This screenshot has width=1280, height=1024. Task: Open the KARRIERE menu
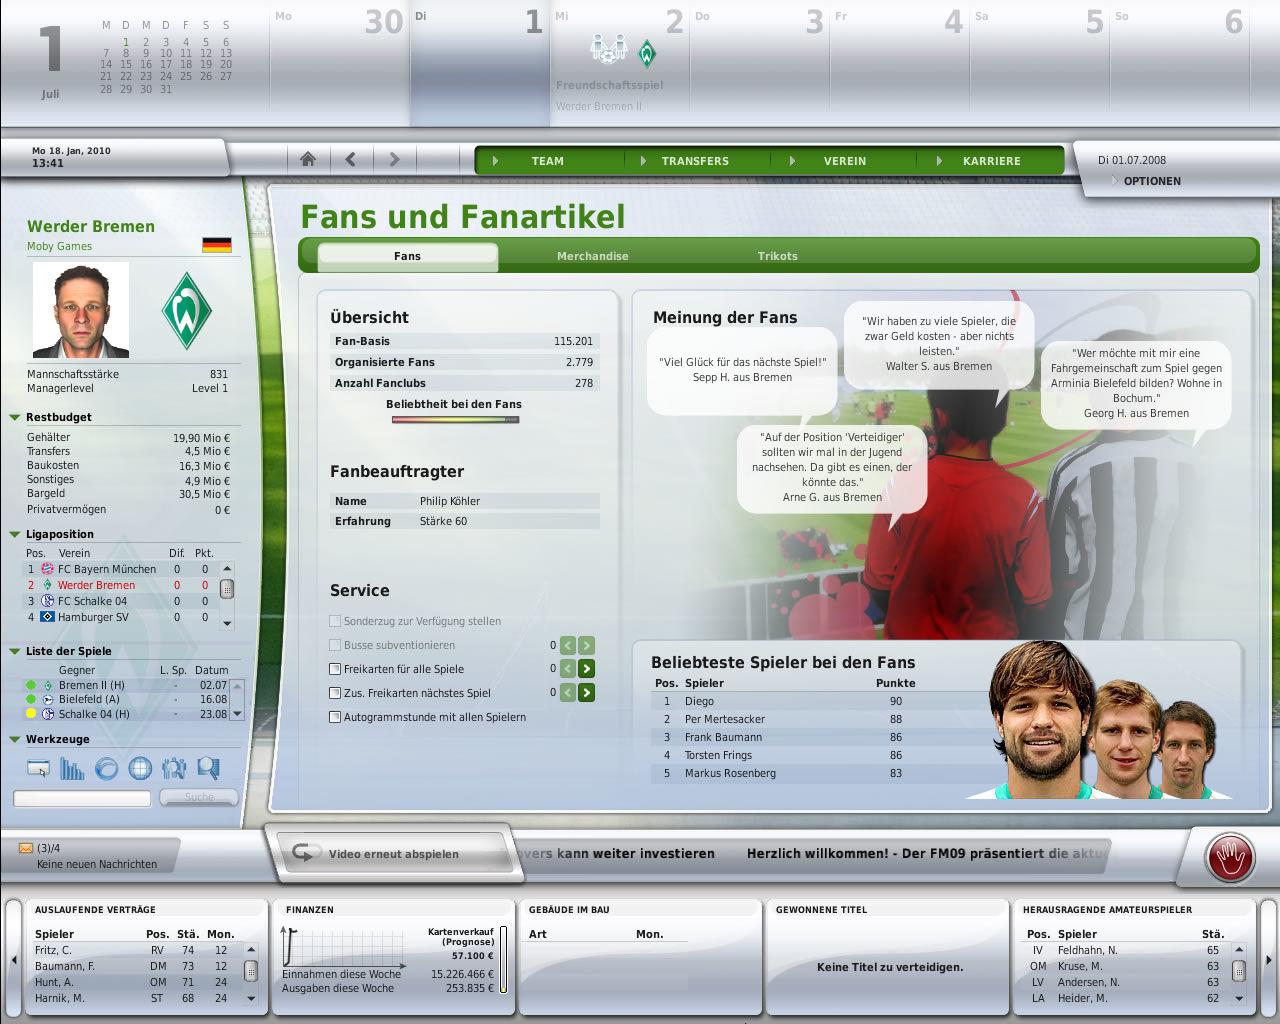992,160
